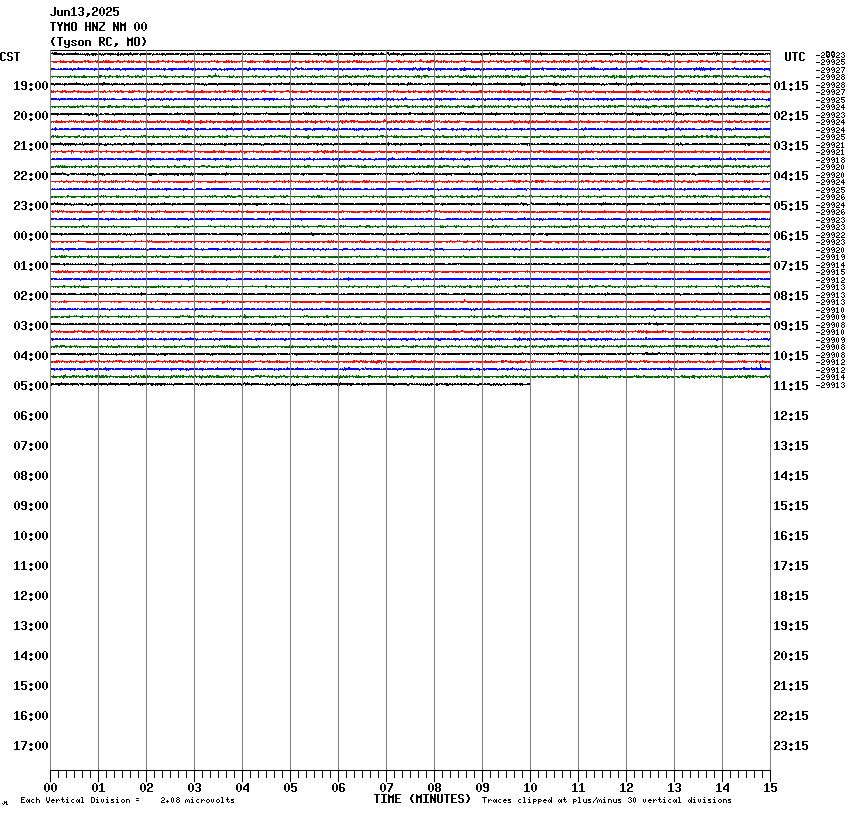850x814 pixels.
Task: Click the CST time label 03:00
Action: pyautogui.click(x=31, y=326)
